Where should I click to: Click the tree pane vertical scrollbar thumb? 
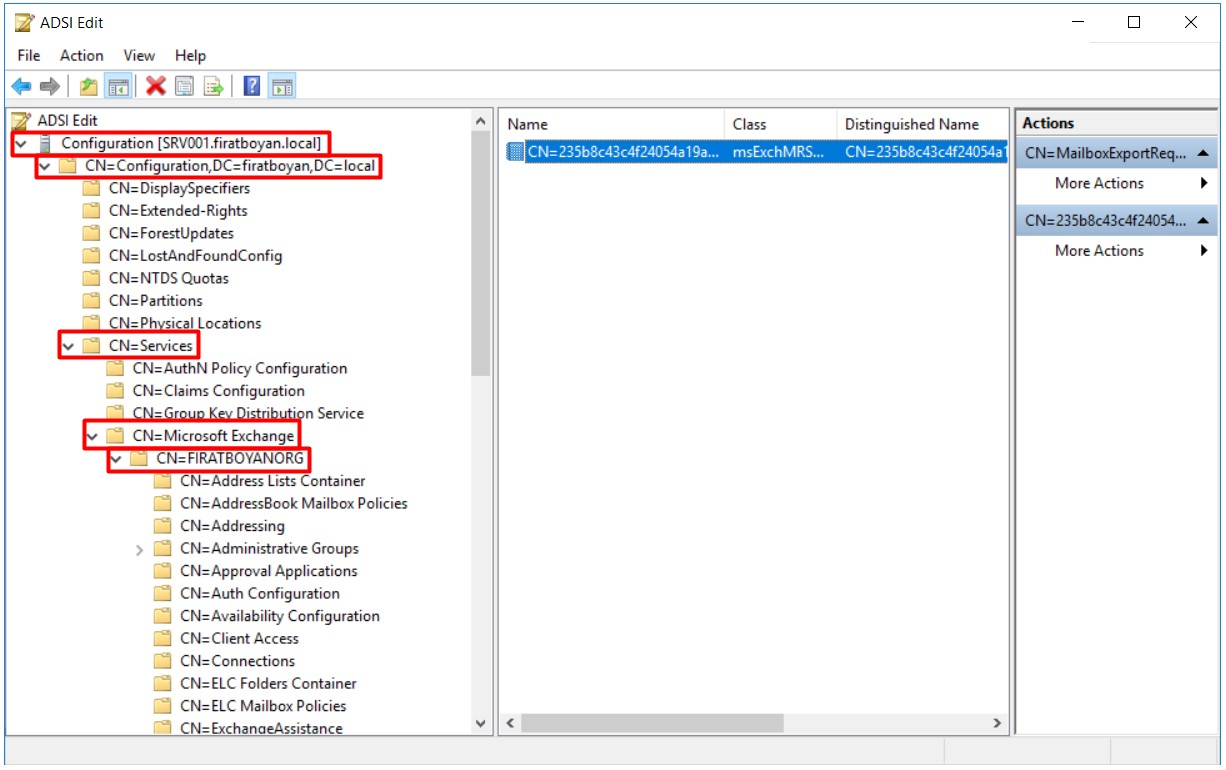tap(480, 255)
